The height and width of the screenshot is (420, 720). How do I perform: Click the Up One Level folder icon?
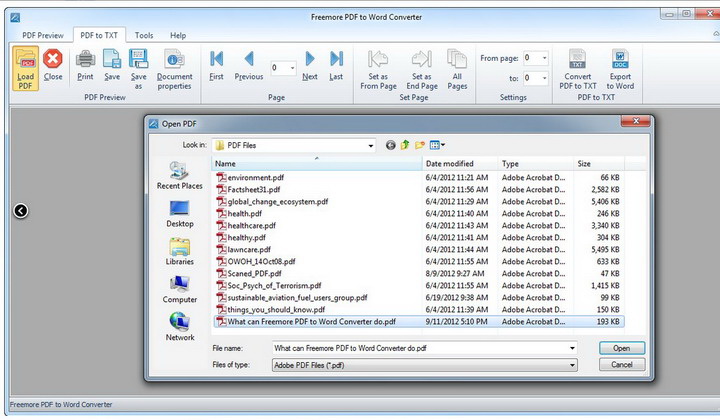tap(405, 146)
